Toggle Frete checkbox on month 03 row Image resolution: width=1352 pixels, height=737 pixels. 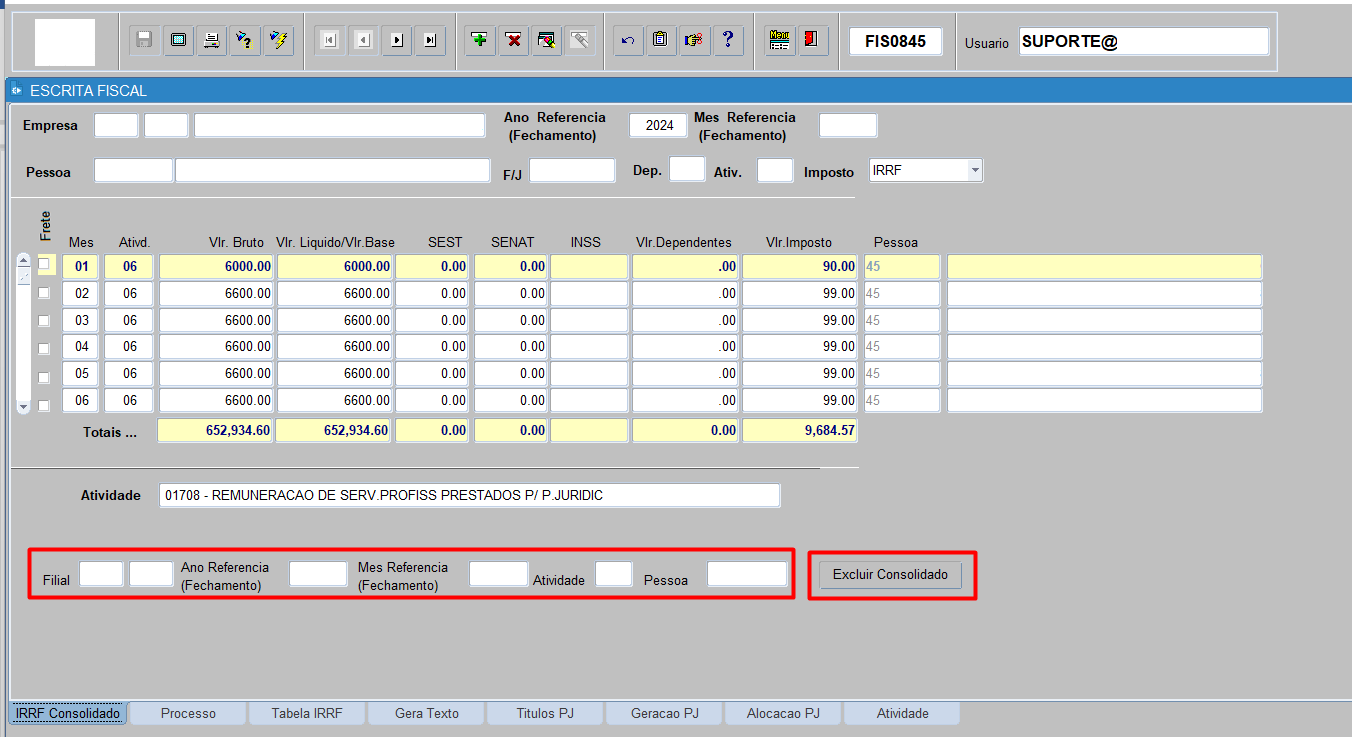pyautogui.click(x=43, y=321)
